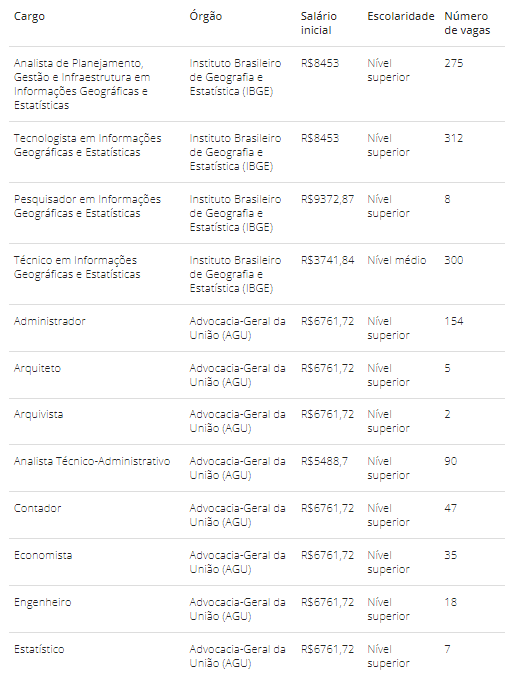Click the Cargo column header
Screen dimensions: 506x677
29,16
